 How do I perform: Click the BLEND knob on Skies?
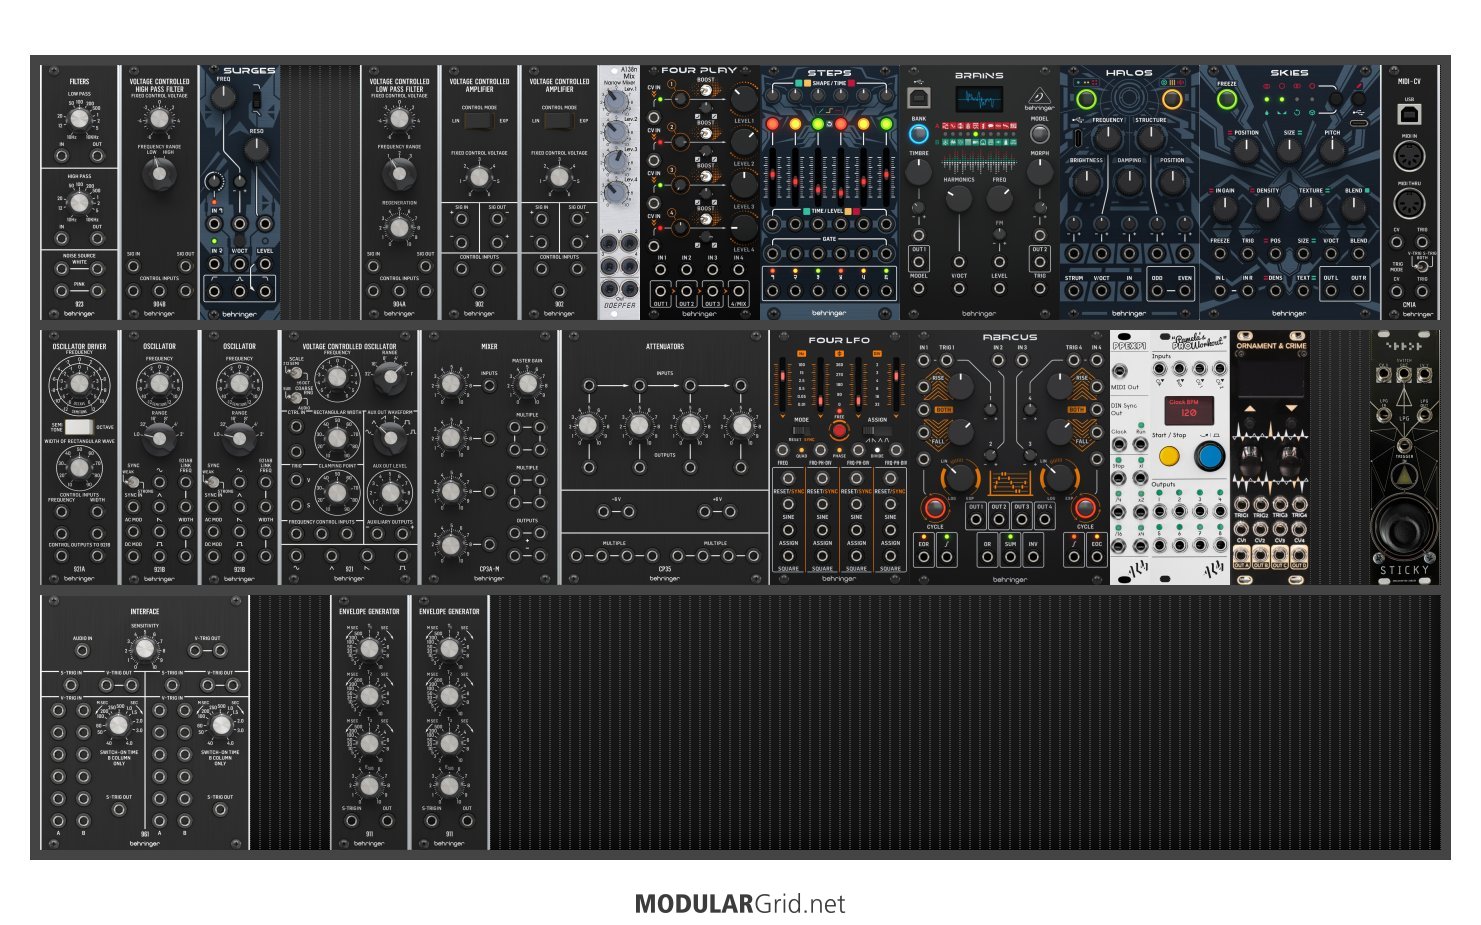click(1353, 208)
